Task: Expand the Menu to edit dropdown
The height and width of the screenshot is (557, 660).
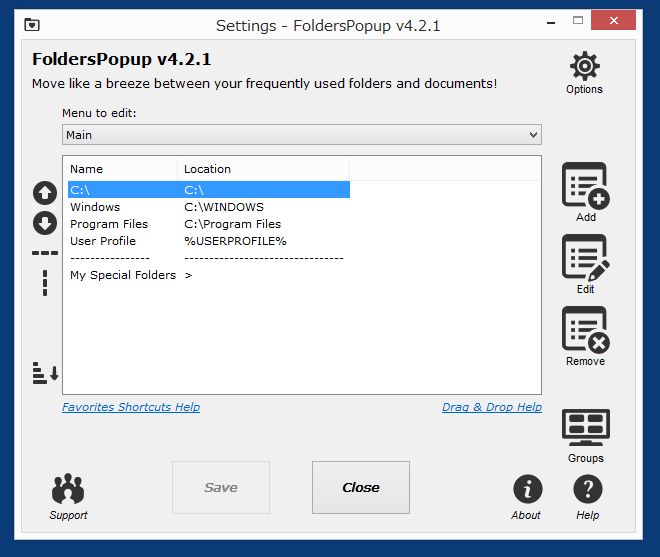Action: click(302, 135)
